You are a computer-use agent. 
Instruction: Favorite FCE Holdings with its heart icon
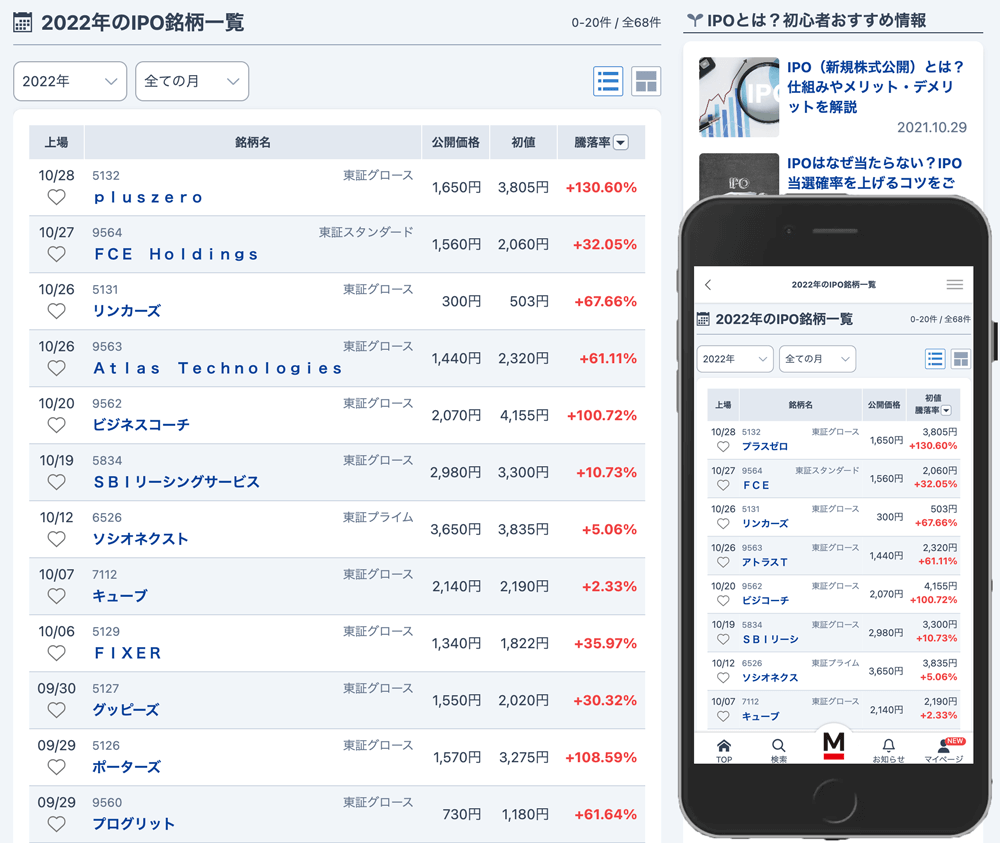click(x=57, y=254)
